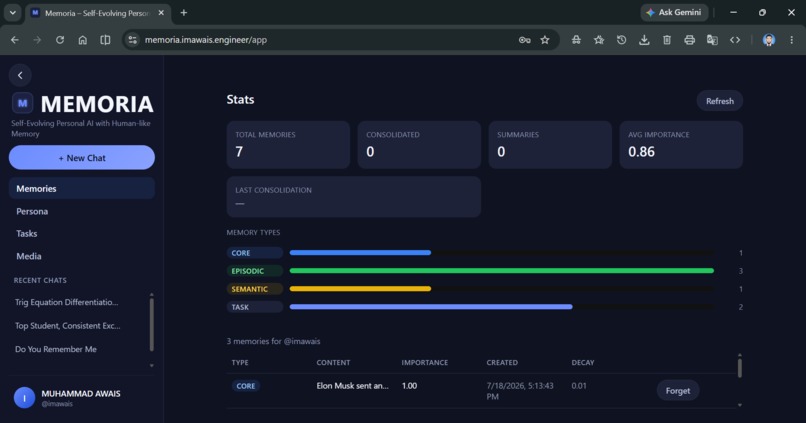Start a New Chat
This screenshot has height=423, width=806.
click(82, 158)
